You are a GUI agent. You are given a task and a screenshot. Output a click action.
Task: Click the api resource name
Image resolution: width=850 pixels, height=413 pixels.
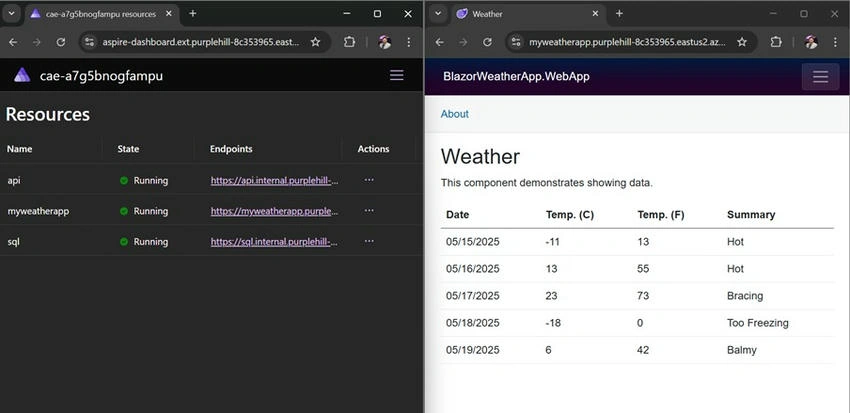point(14,180)
